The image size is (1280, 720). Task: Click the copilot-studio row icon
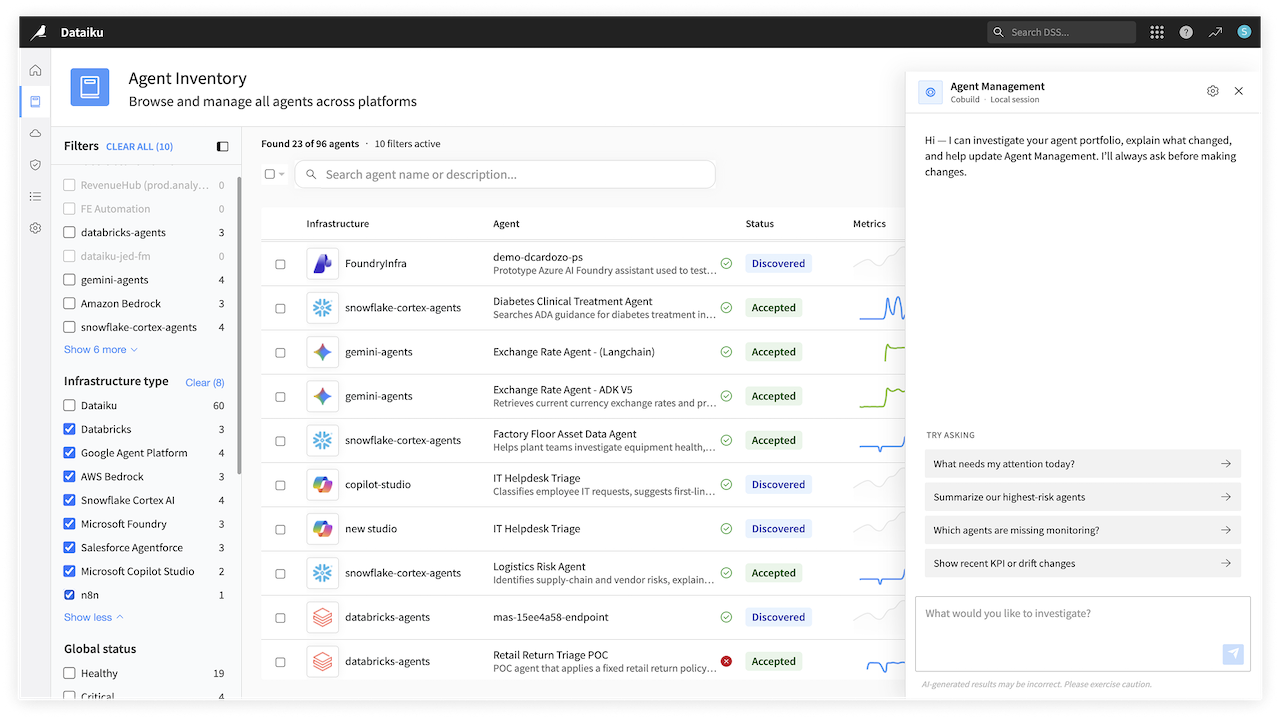click(322, 485)
